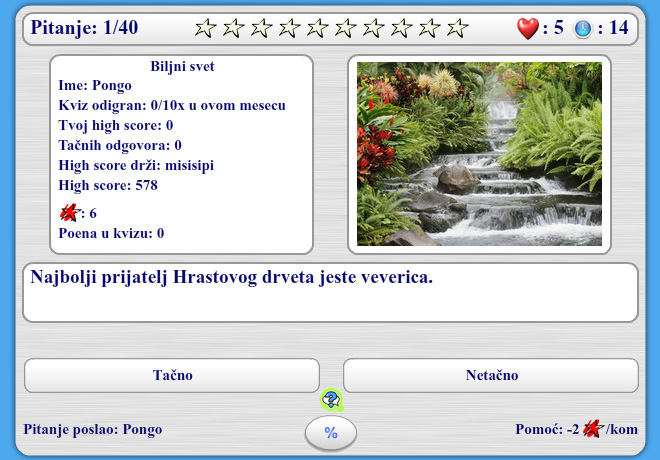Use the percent help button

(x=331, y=433)
